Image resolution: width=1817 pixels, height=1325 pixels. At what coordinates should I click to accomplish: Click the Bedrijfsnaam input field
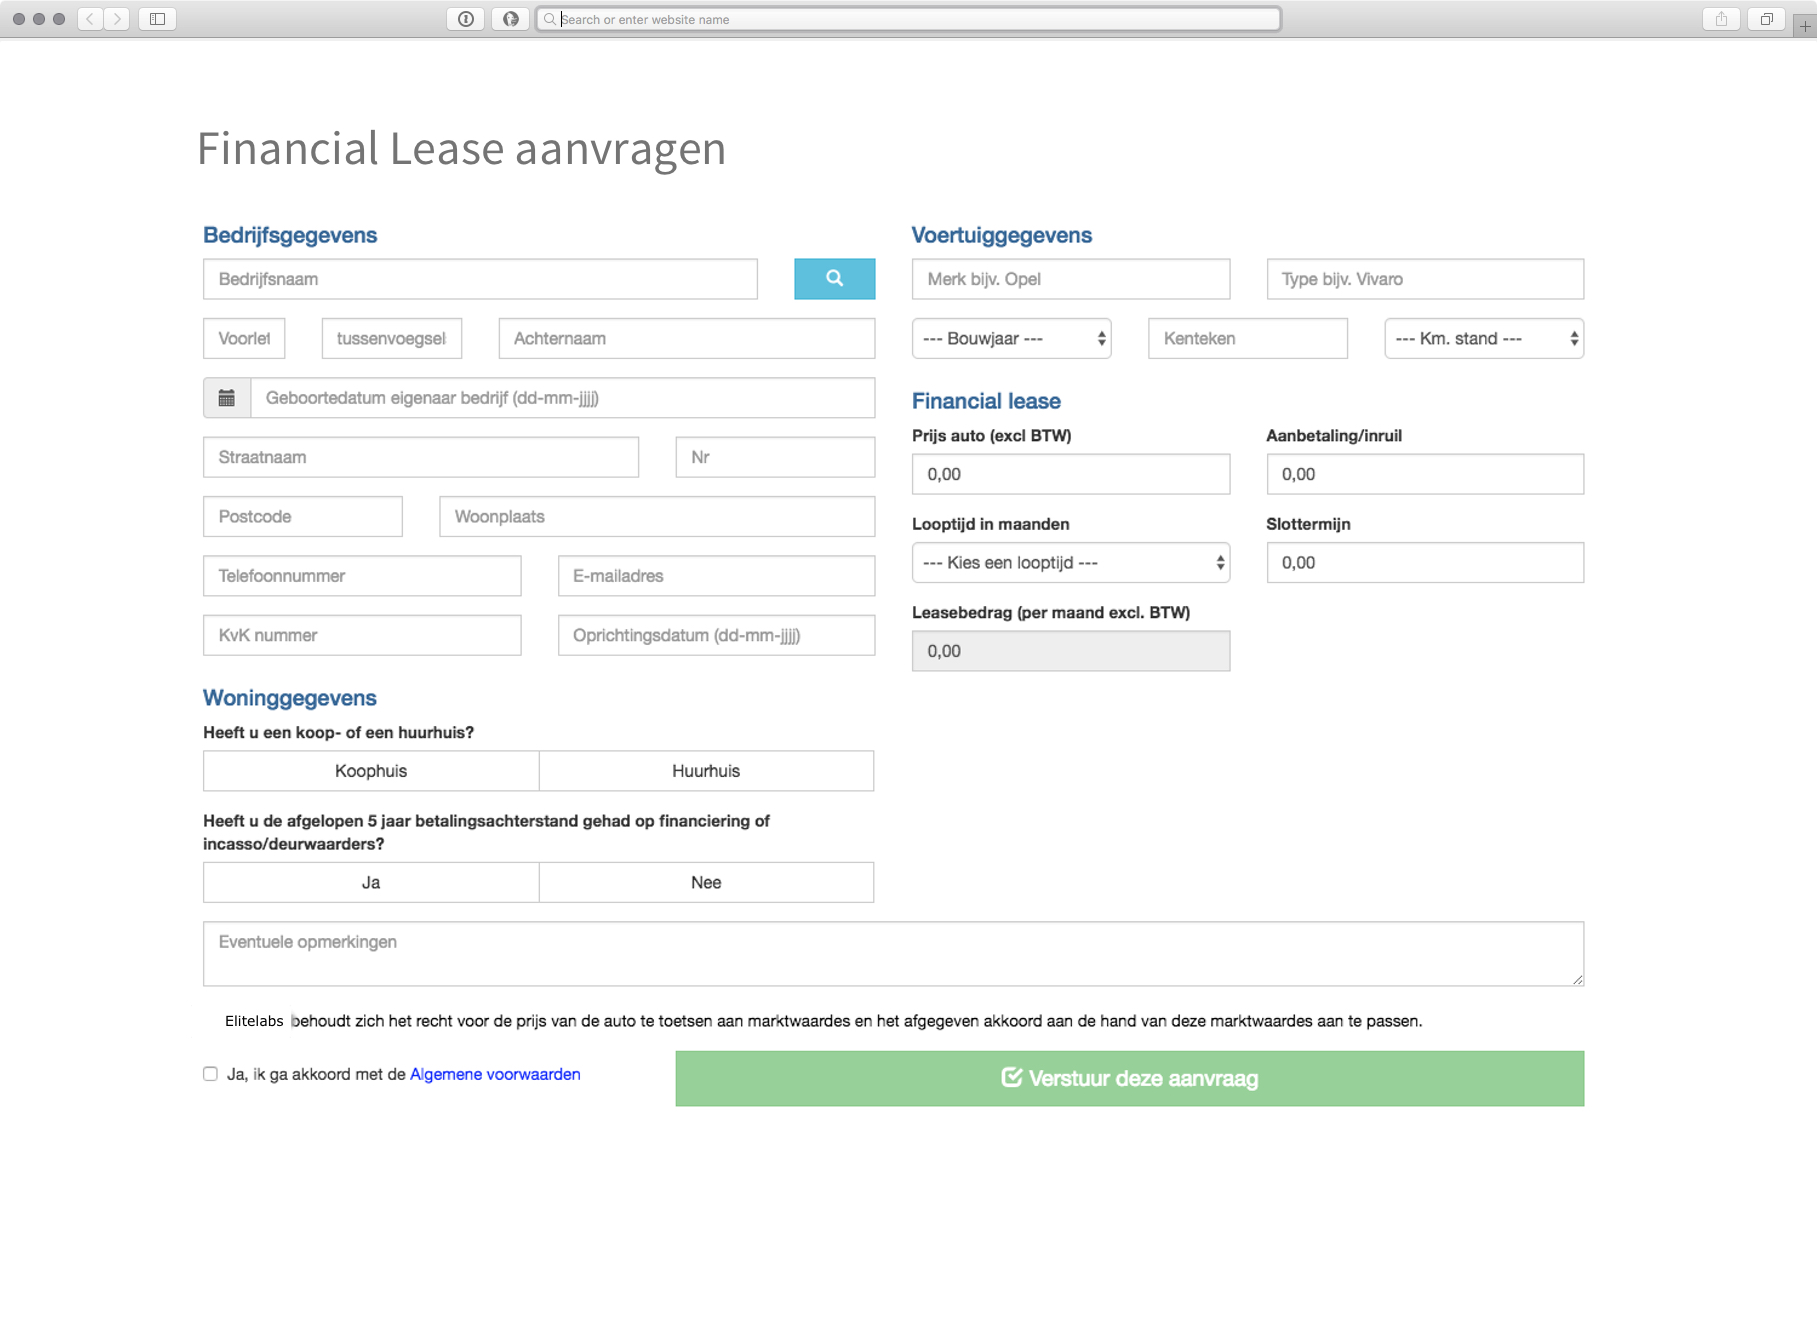point(480,279)
